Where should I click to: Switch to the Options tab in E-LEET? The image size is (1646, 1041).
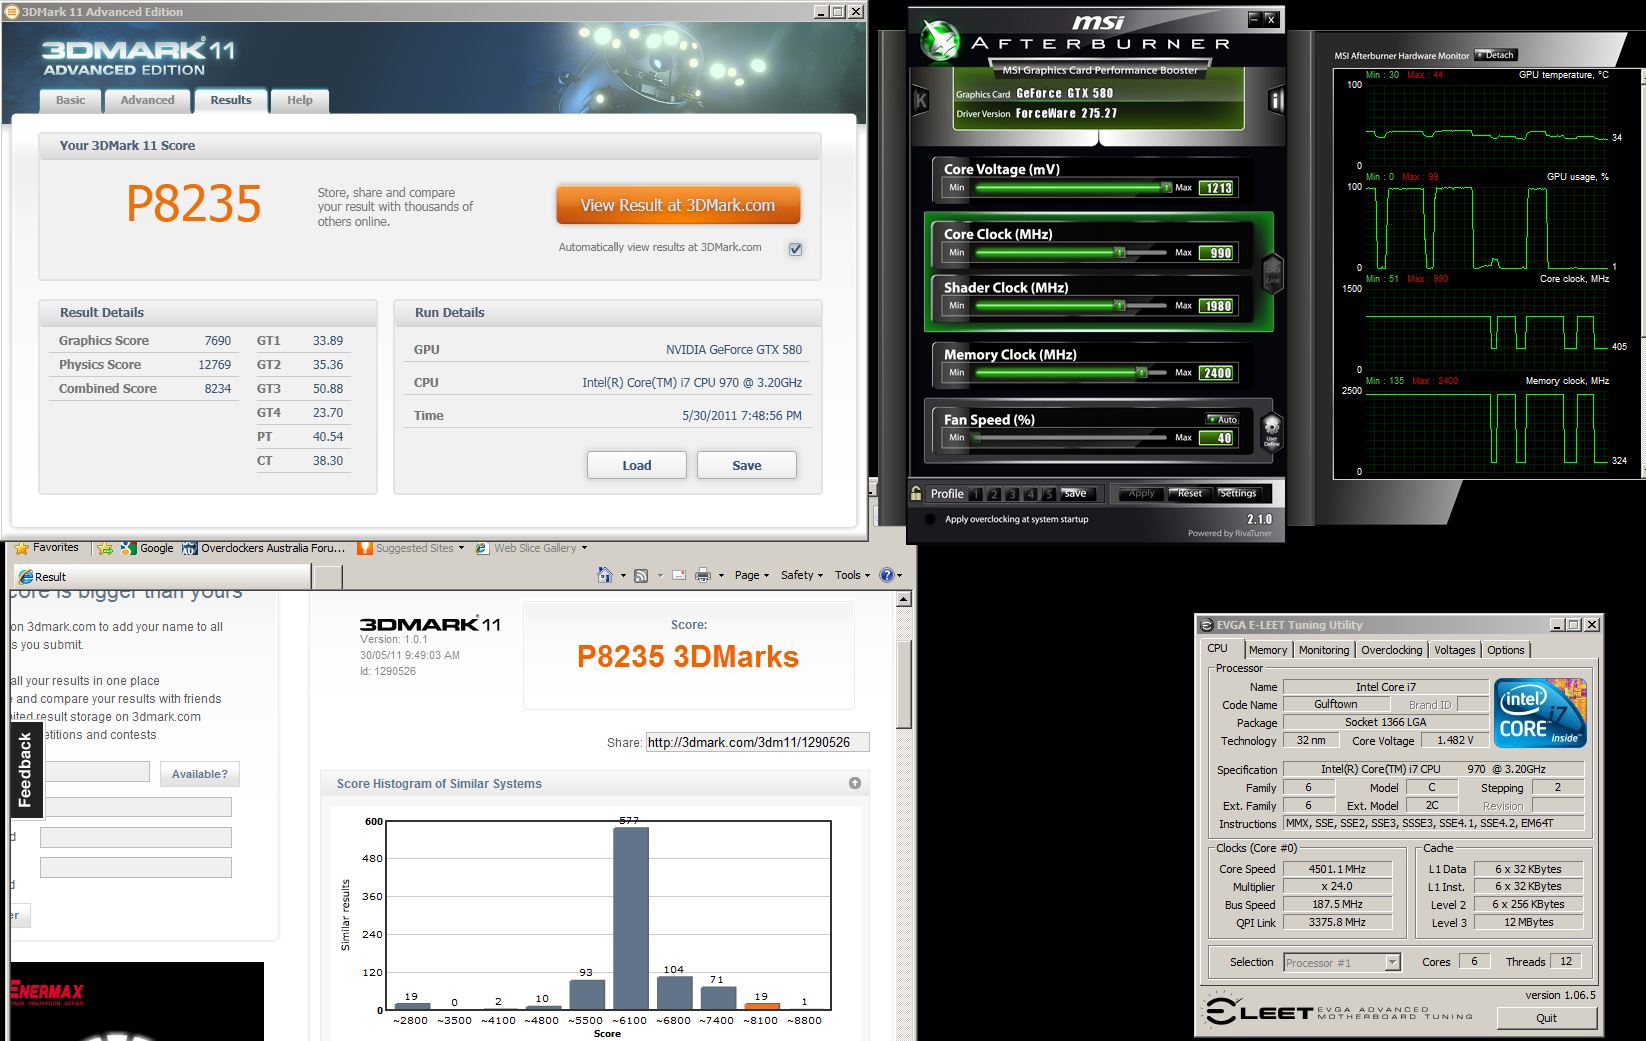1506,650
